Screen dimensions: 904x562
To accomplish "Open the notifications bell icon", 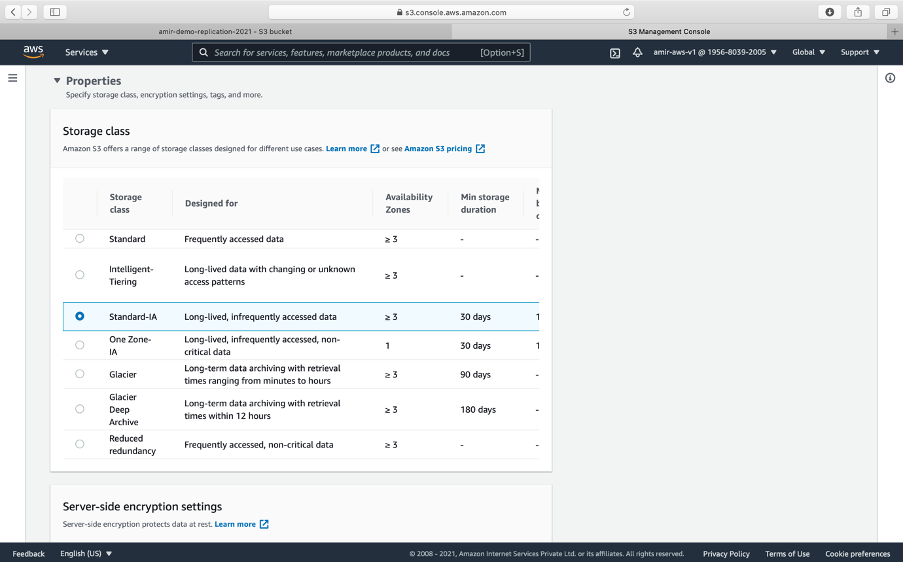I will pyautogui.click(x=638, y=52).
